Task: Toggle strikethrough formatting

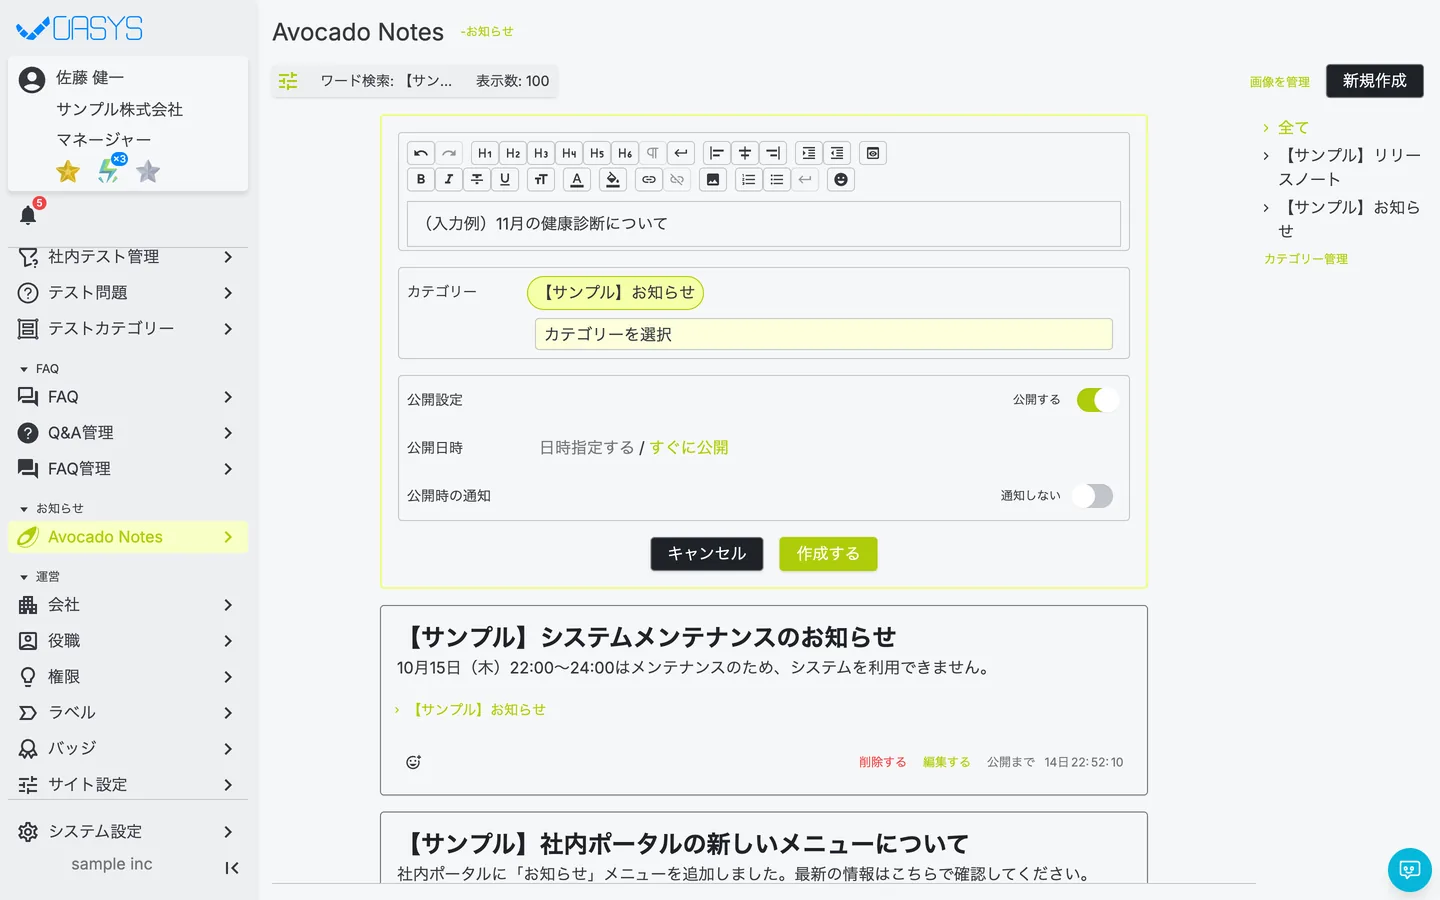Action: point(477,180)
